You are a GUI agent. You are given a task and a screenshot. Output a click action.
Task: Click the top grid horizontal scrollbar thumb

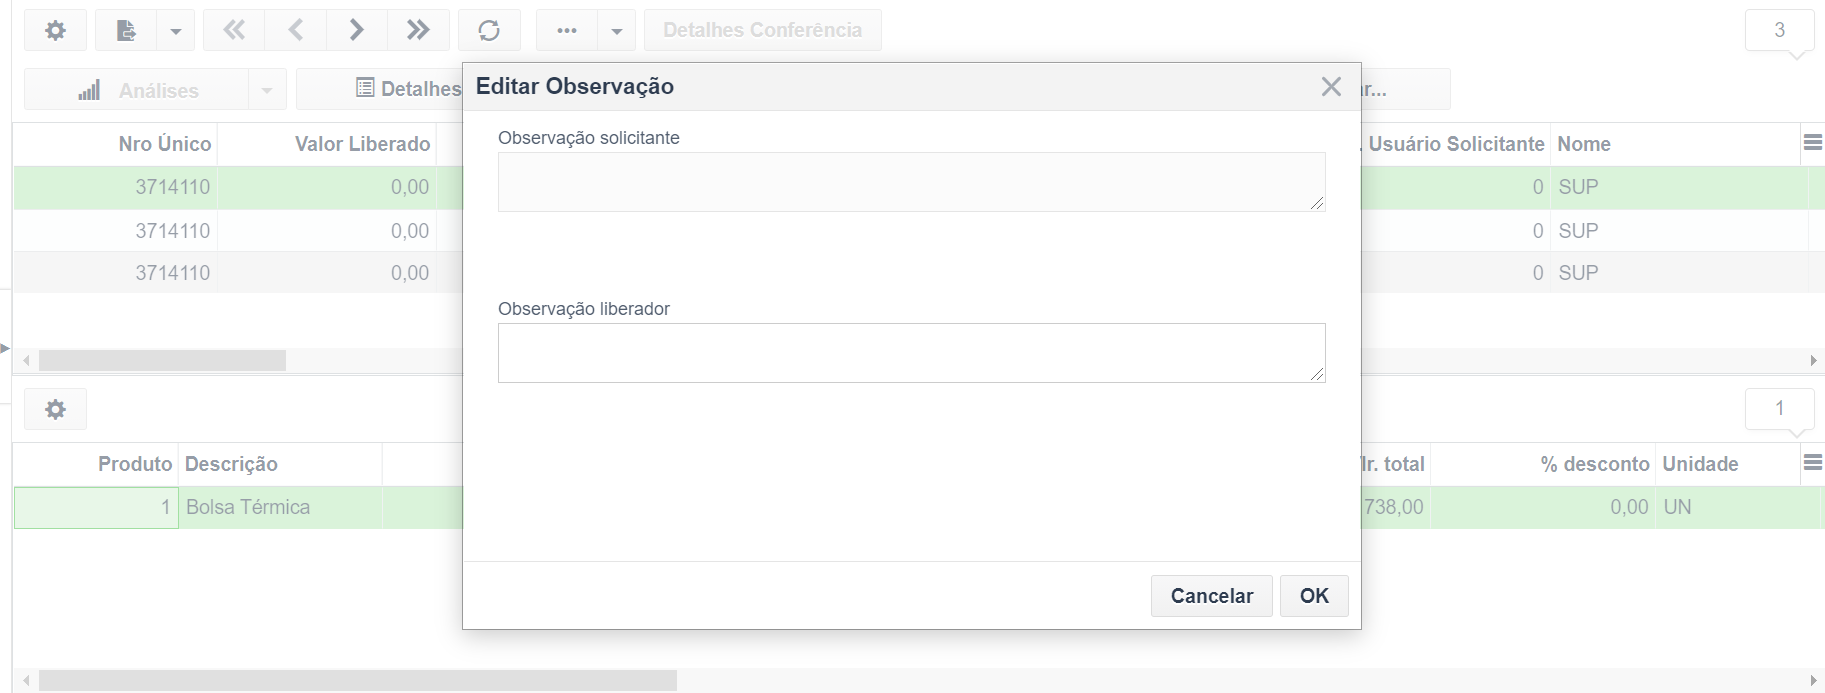162,360
